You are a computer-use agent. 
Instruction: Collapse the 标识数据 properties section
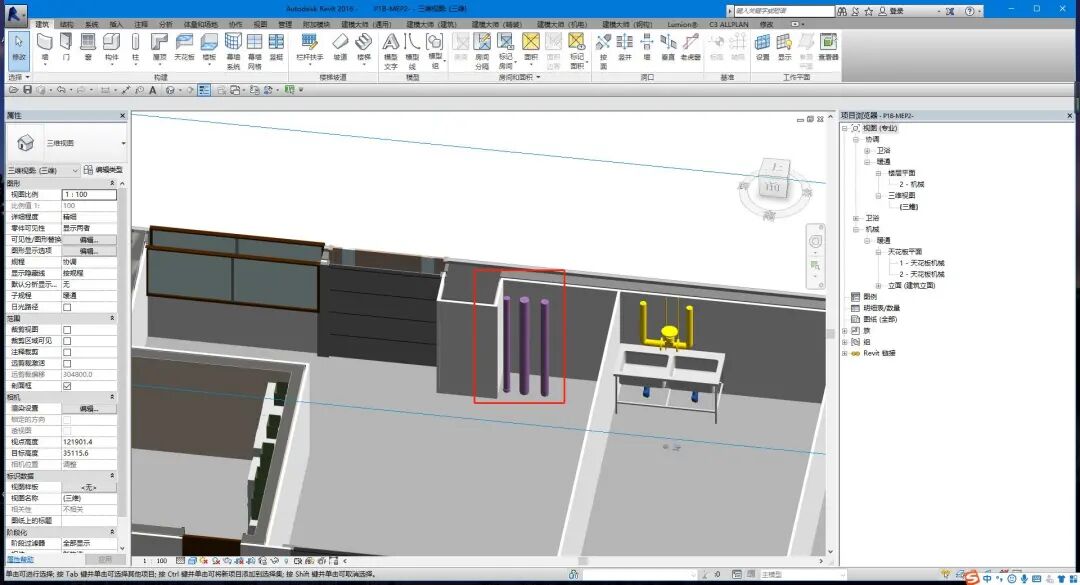[112, 475]
